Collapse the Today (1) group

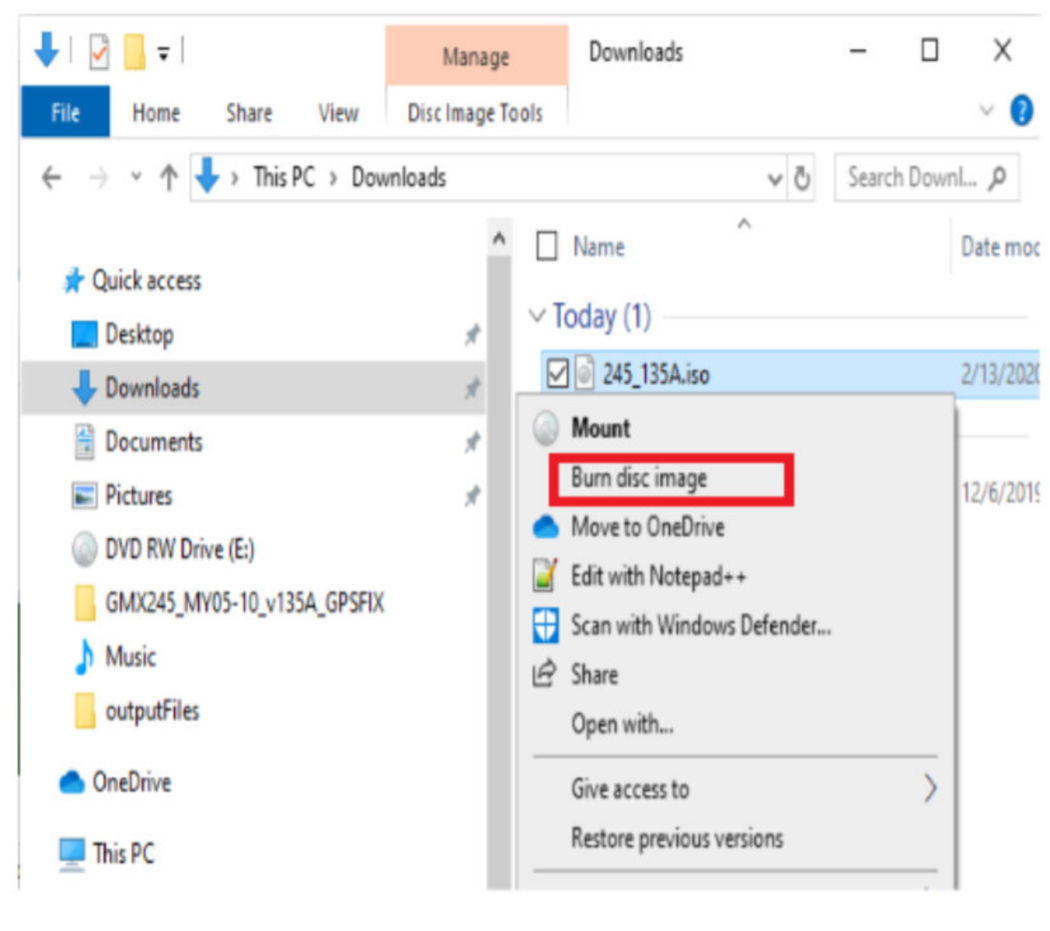click(537, 315)
